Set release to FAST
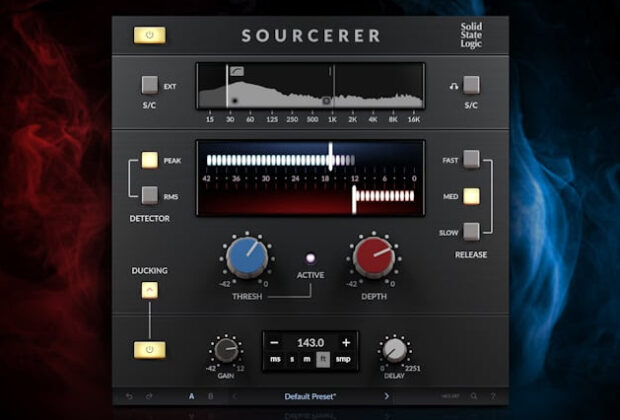Screen dimensions: 620x420 click(471, 159)
